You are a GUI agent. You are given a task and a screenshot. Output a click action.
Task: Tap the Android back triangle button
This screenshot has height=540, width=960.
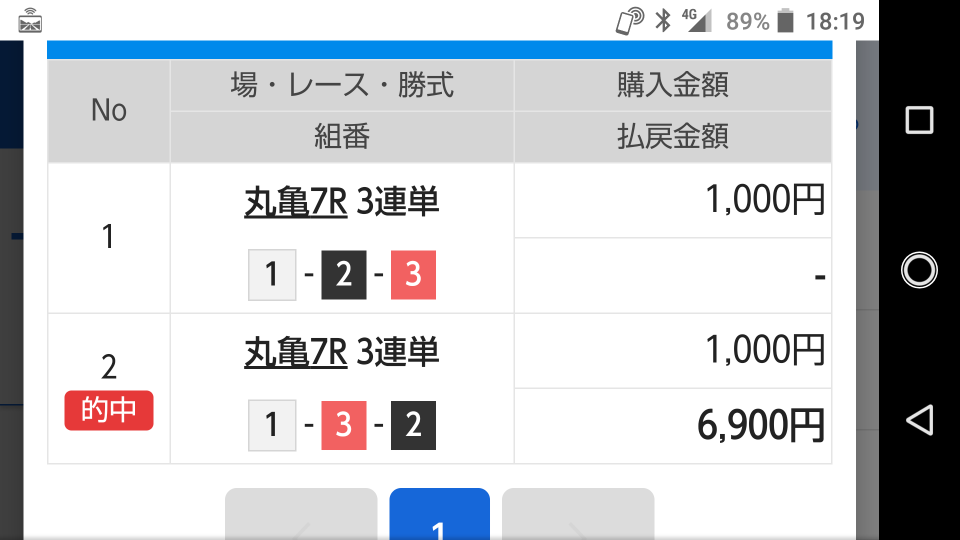(919, 420)
